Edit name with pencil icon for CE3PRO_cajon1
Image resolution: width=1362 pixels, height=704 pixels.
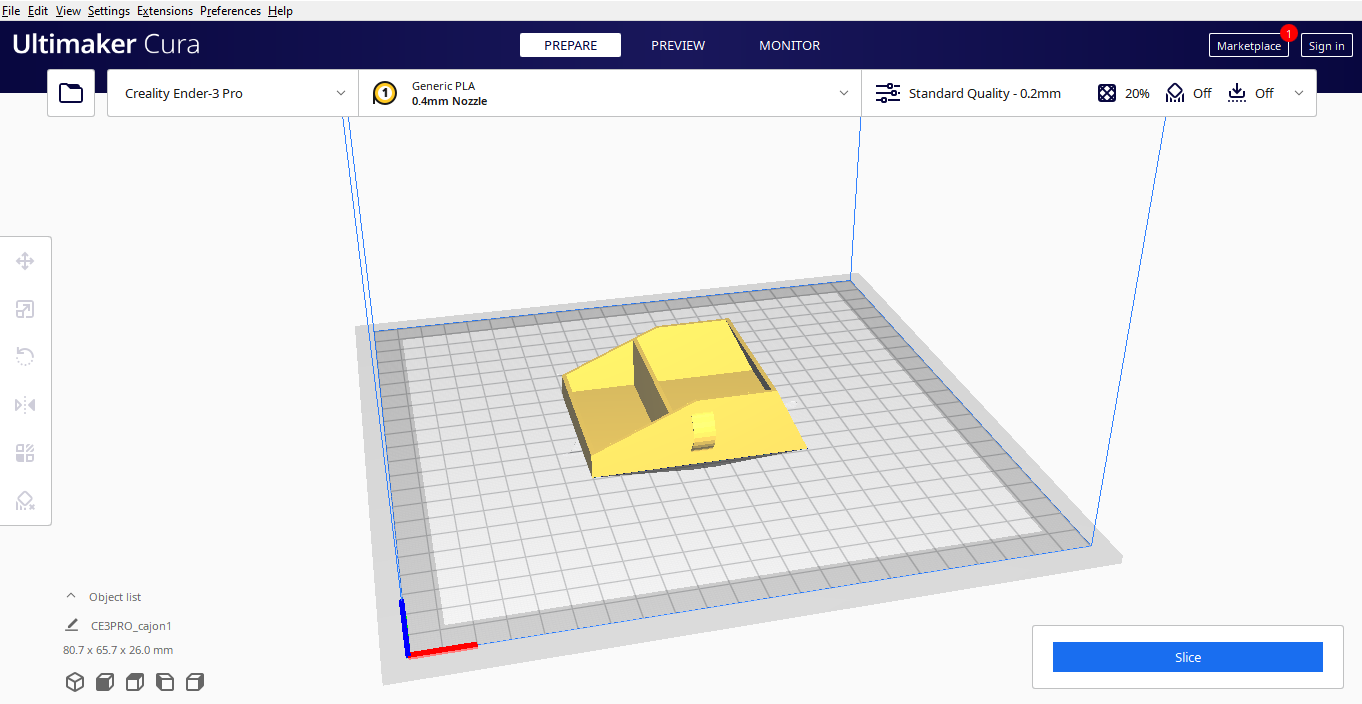72,625
